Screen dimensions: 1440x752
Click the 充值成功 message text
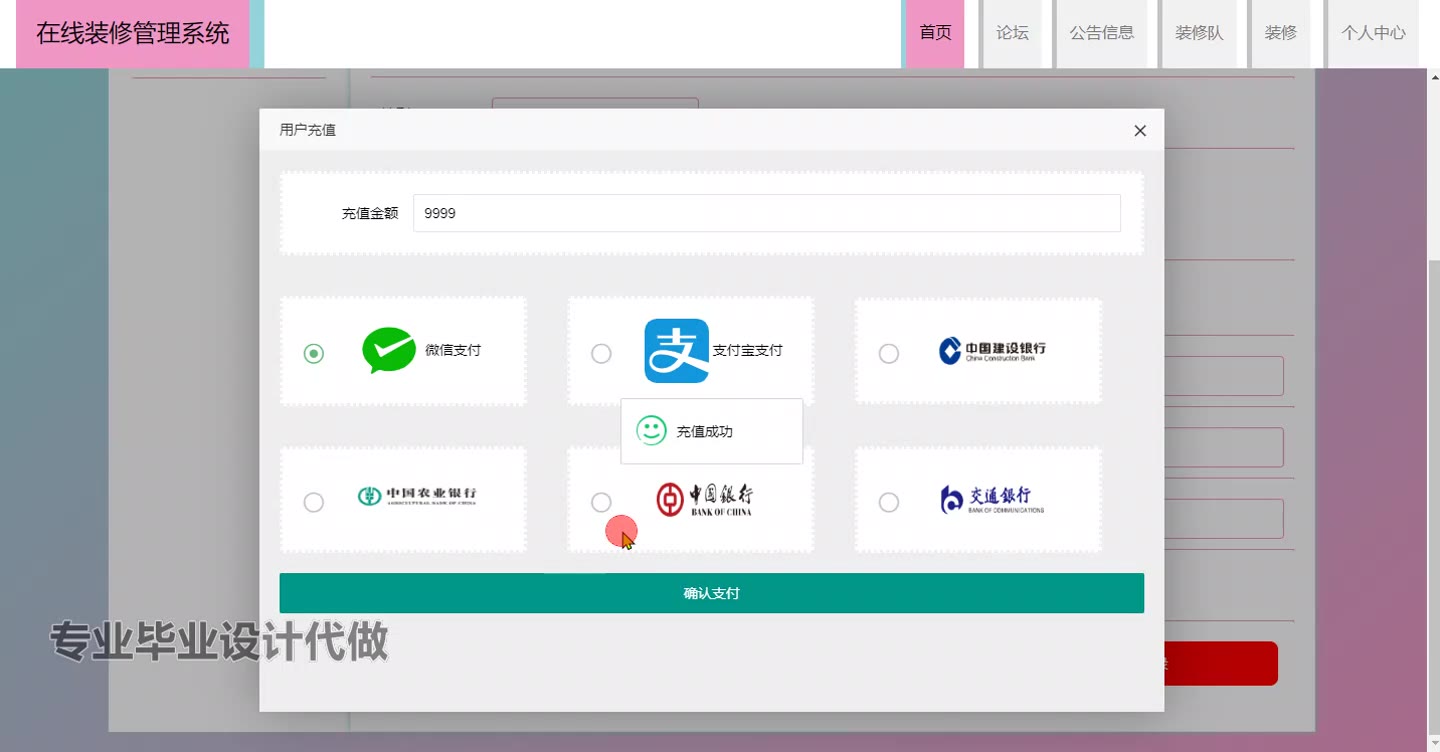point(705,431)
